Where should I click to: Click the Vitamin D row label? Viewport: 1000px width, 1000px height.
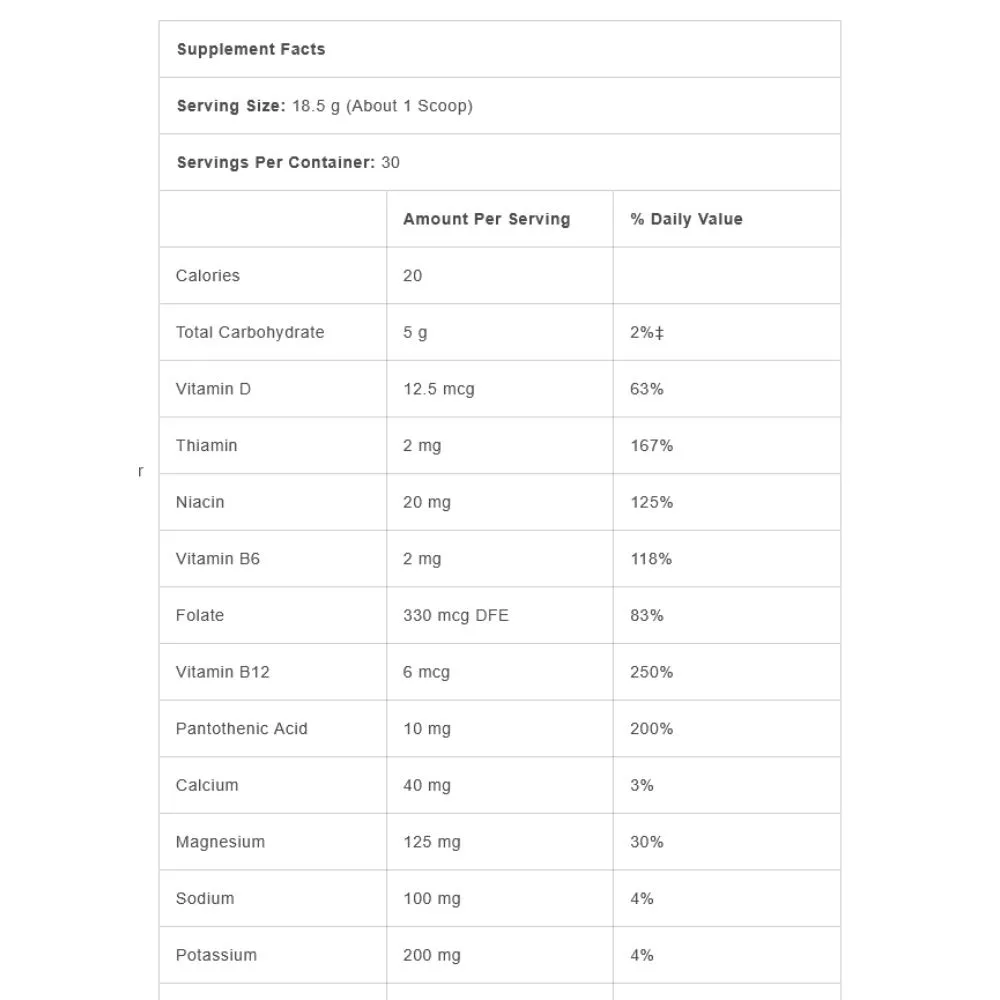(x=214, y=389)
